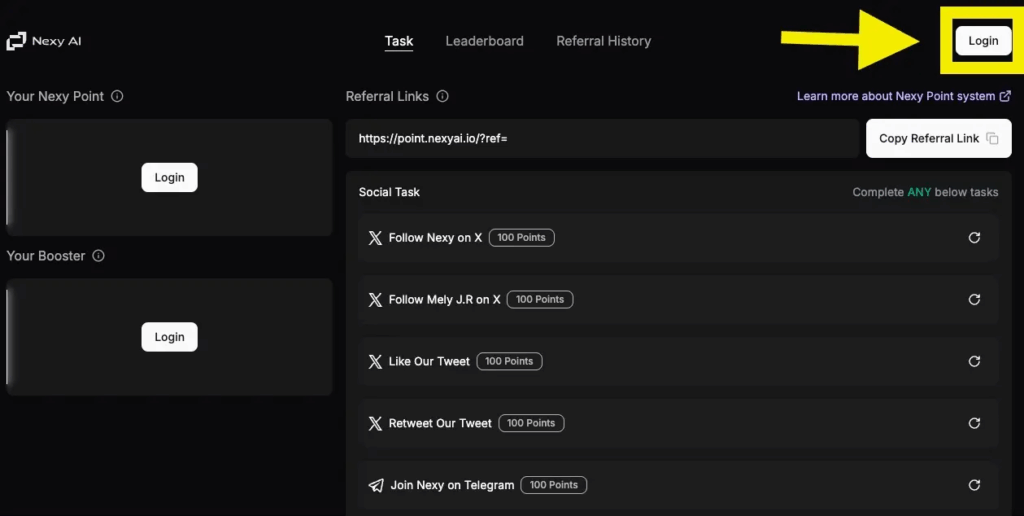The height and width of the screenshot is (516, 1024).
Task: Refresh the Like Our Tweet task
Action: click(x=974, y=361)
